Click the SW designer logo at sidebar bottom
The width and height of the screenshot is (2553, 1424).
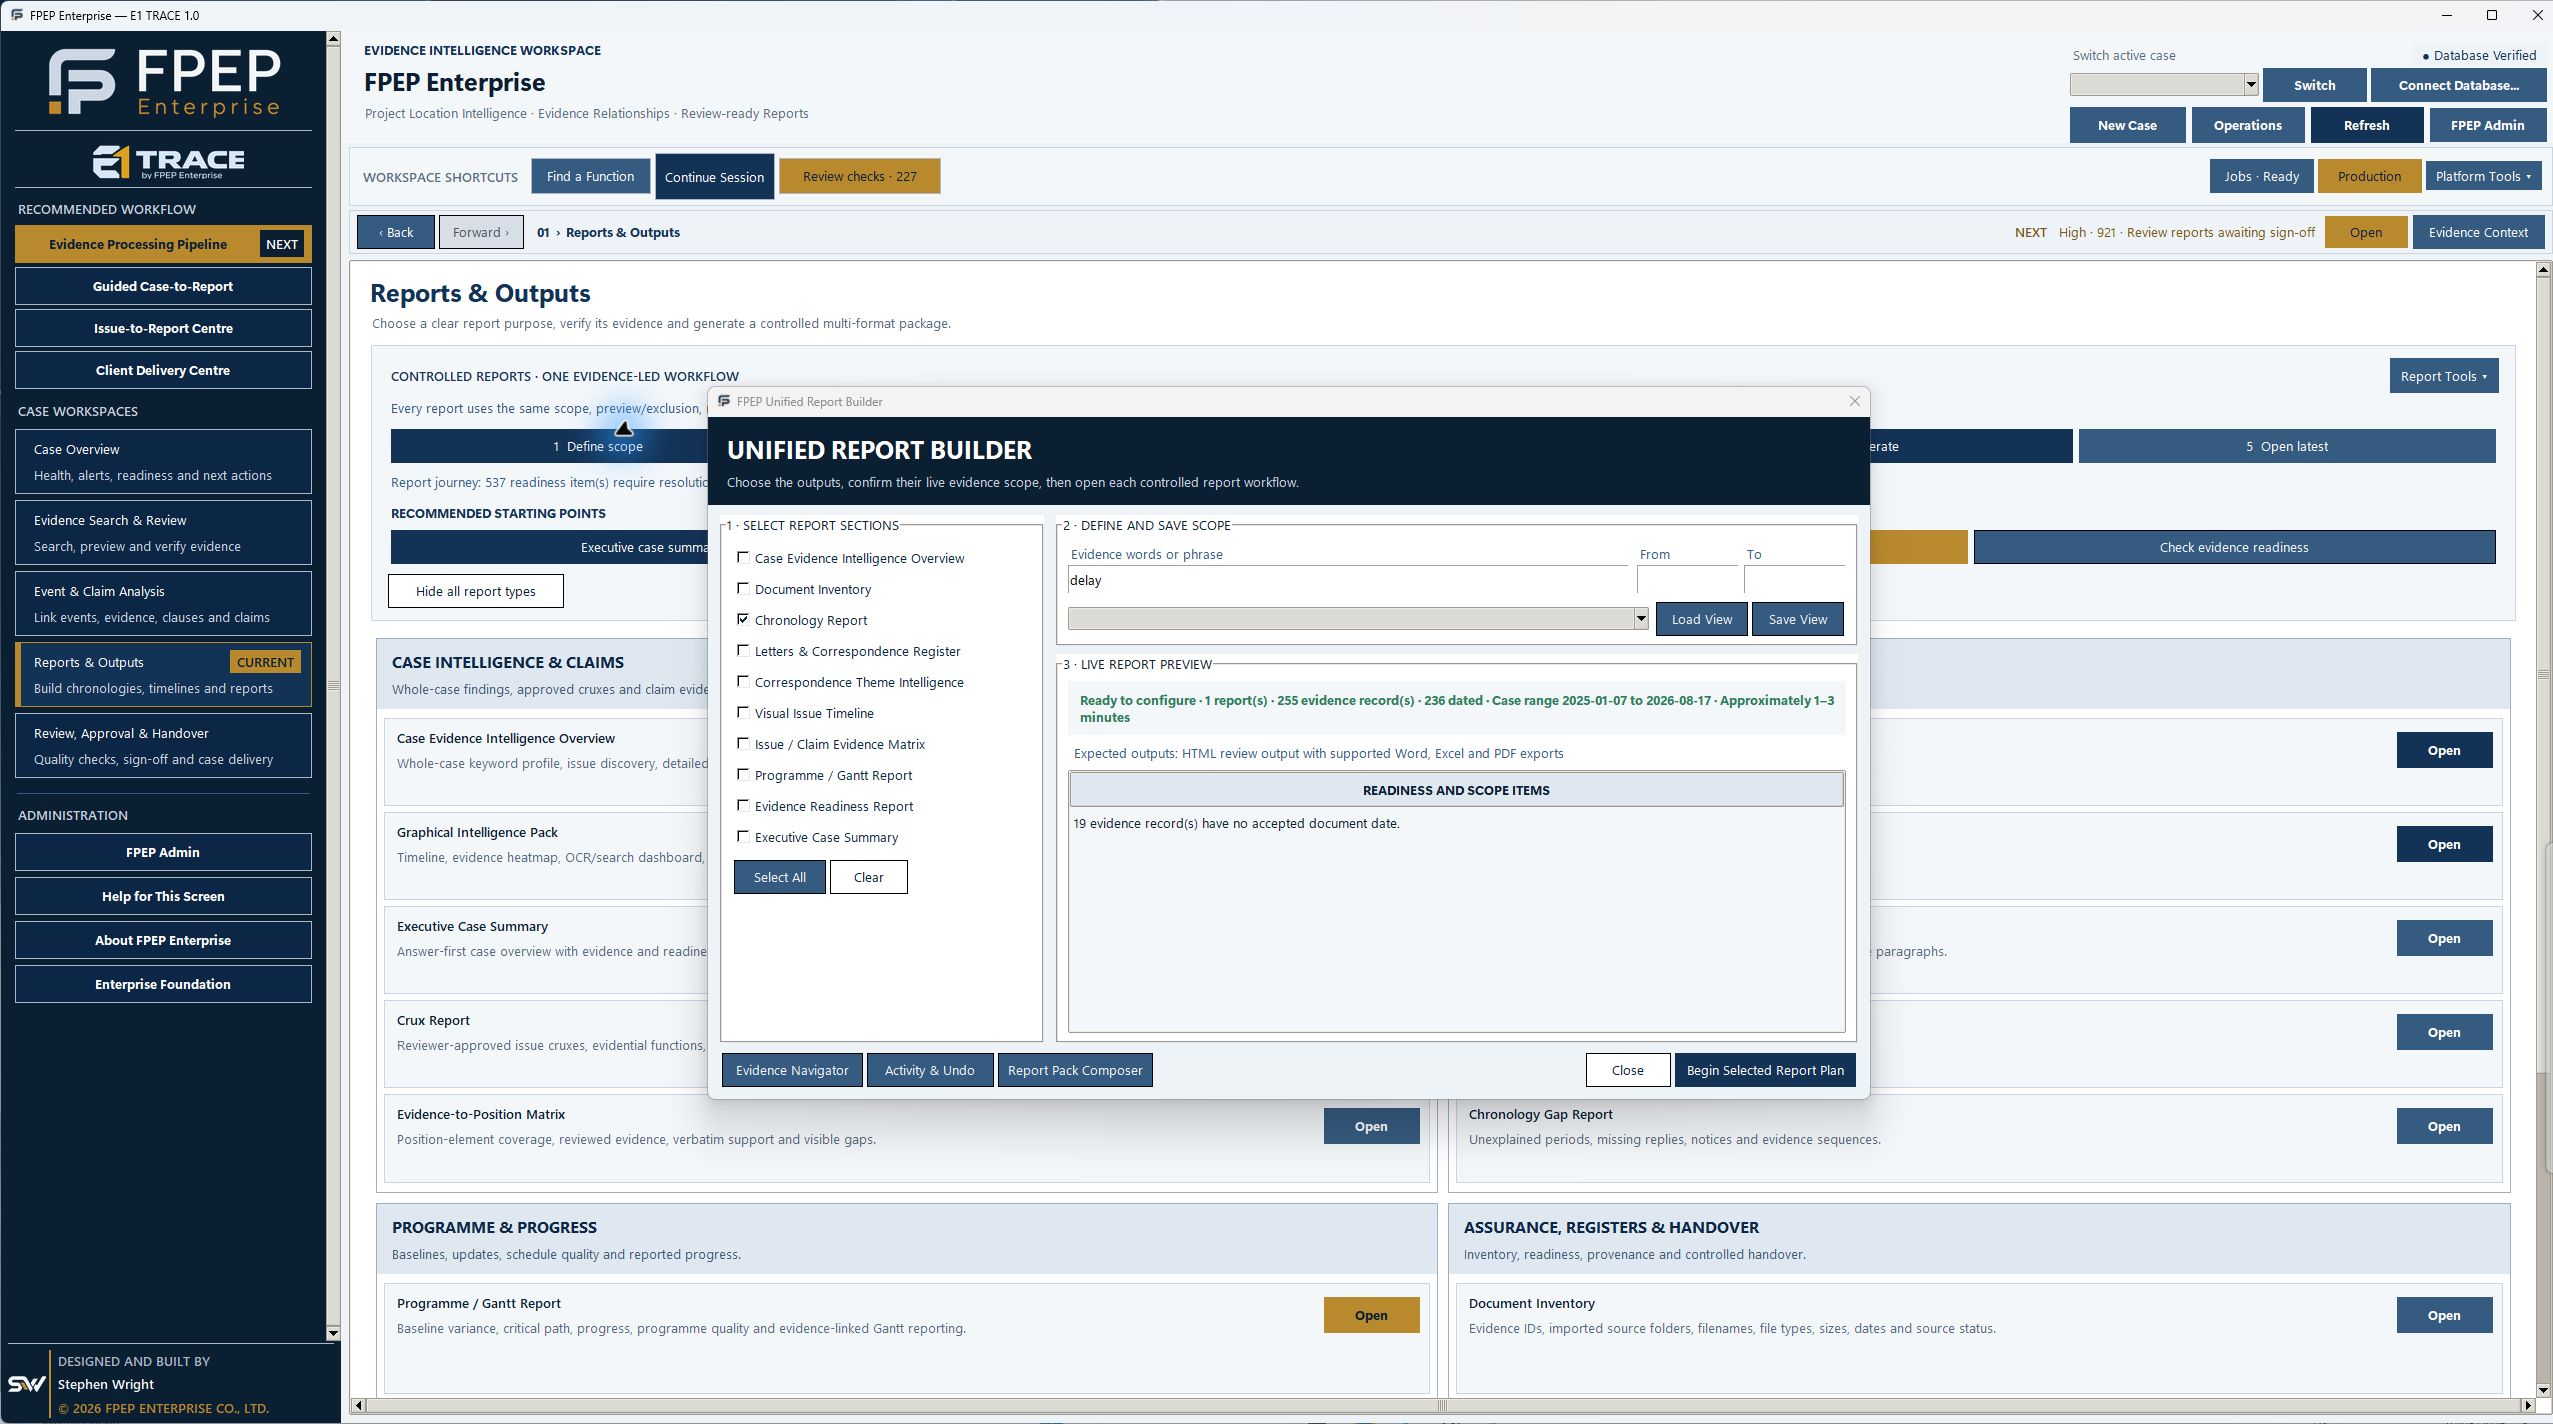(x=26, y=1384)
